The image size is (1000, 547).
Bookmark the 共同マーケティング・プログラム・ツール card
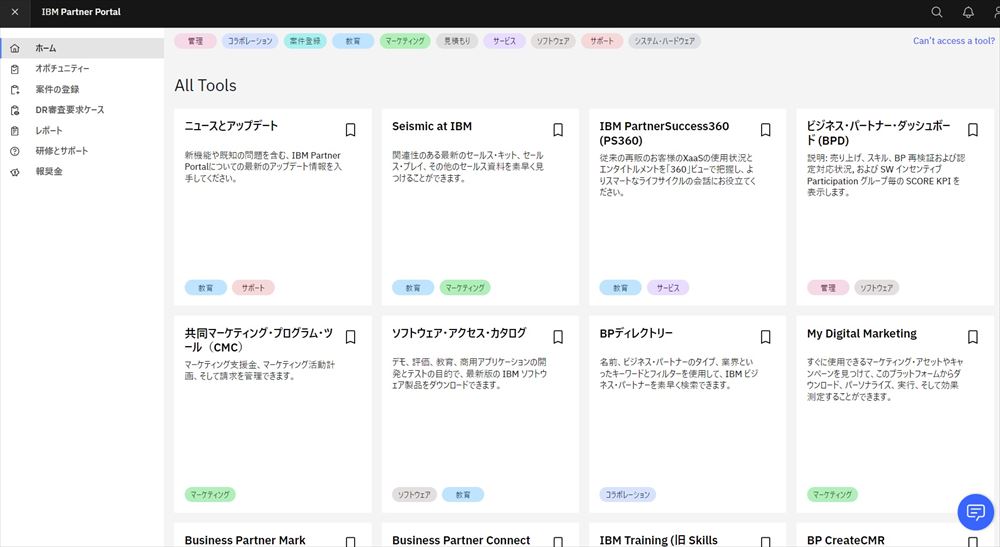pos(350,337)
